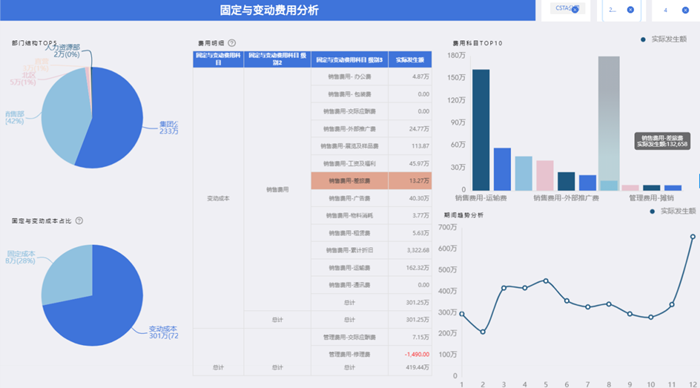Click month 5 point on trend line

(x=546, y=281)
